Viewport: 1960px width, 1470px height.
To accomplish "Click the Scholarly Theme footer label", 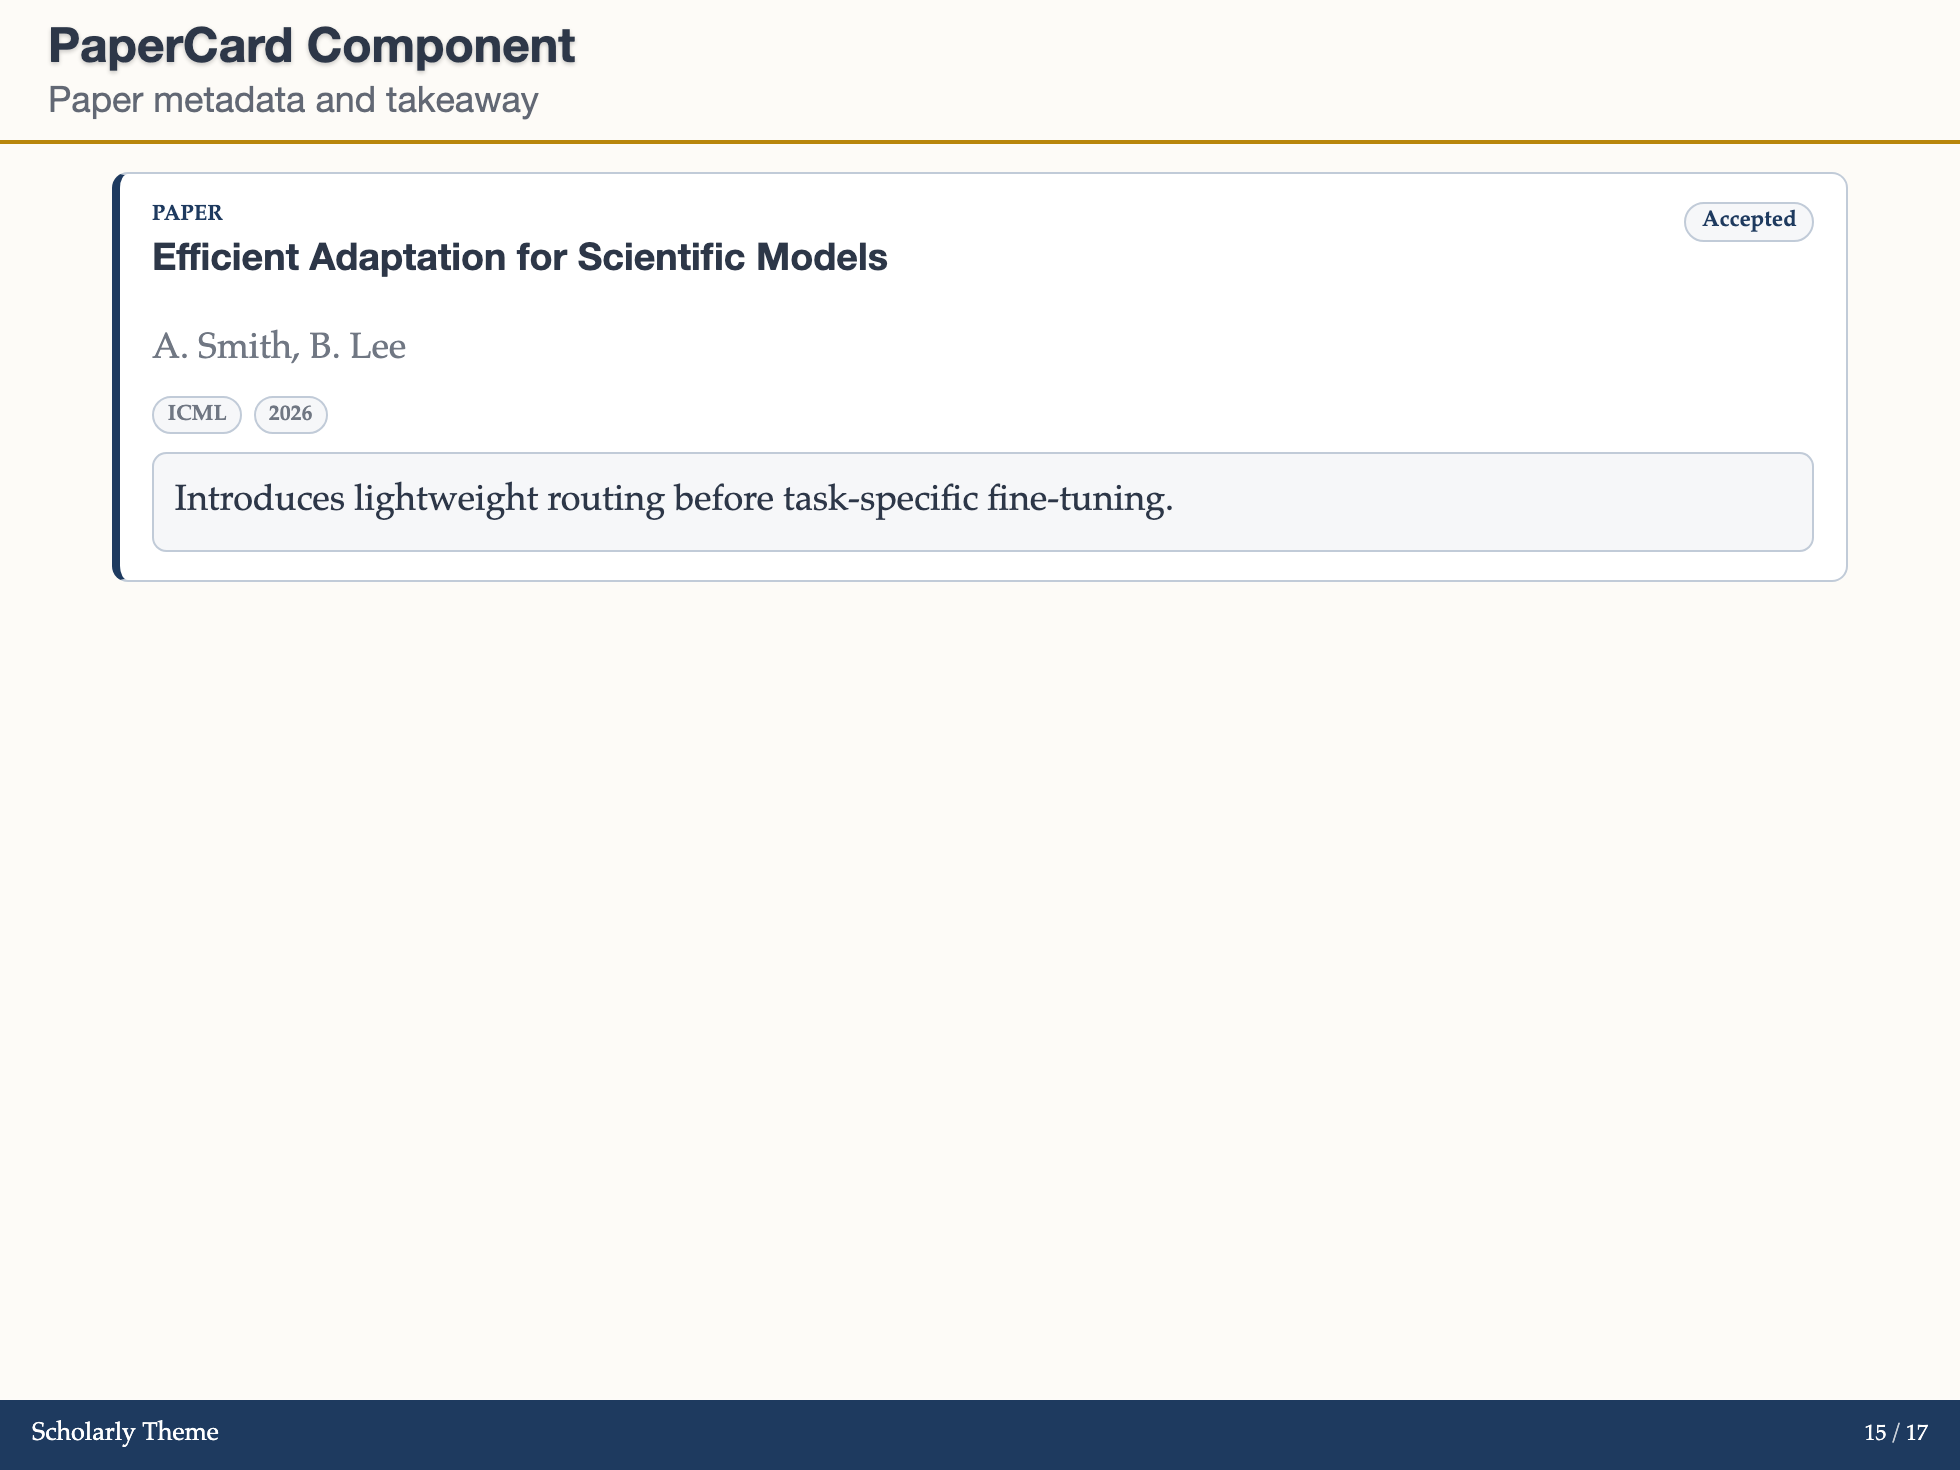I will 125,1432.
